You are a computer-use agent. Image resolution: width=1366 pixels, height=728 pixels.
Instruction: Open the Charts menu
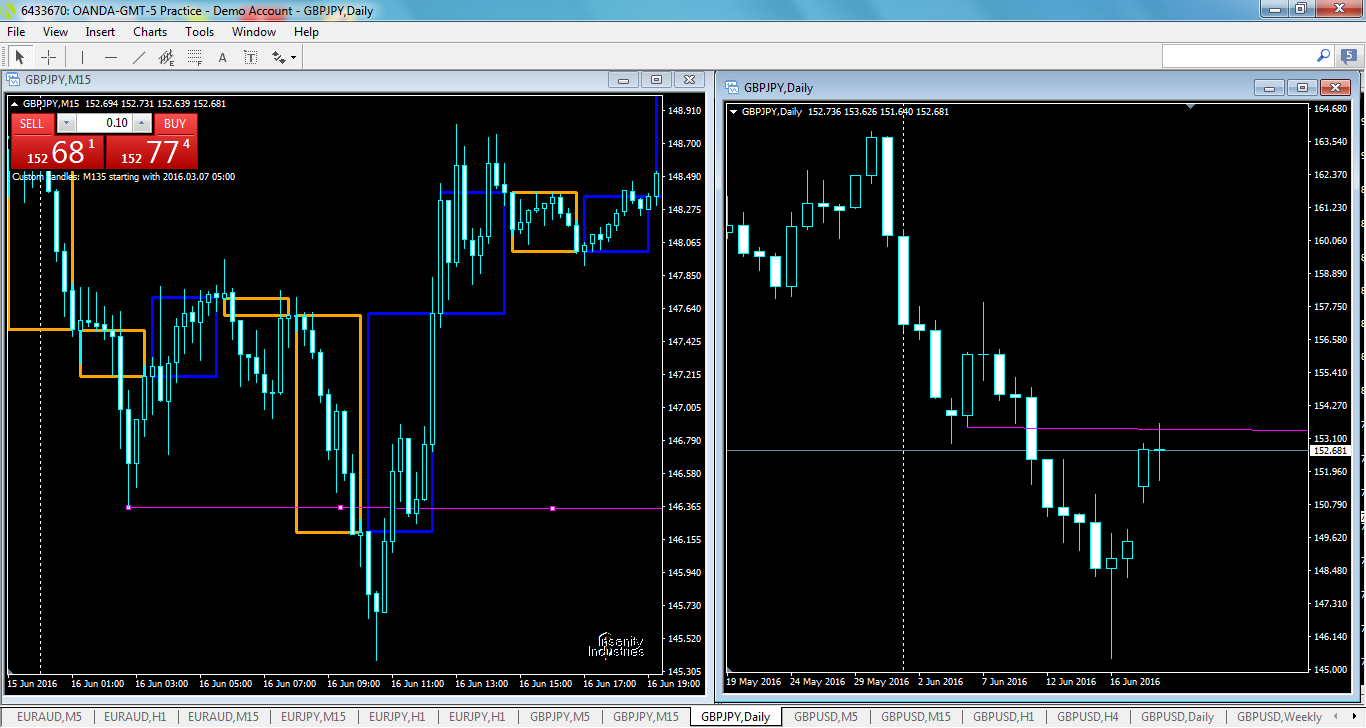149,31
